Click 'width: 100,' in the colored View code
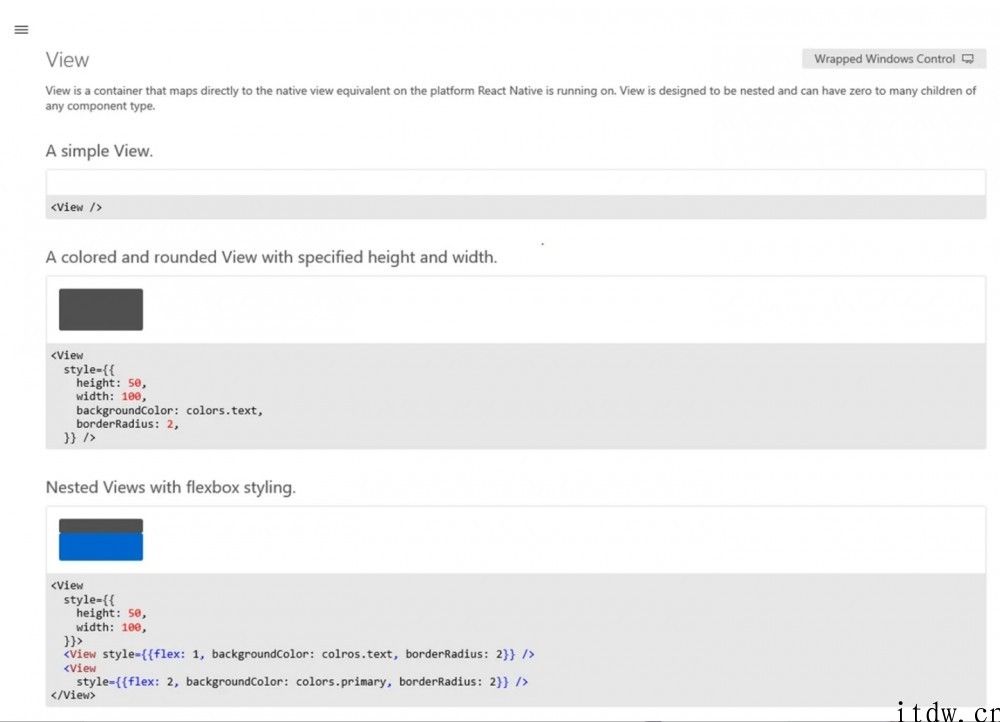The height and width of the screenshot is (722, 1000). (x=111, y=396)
